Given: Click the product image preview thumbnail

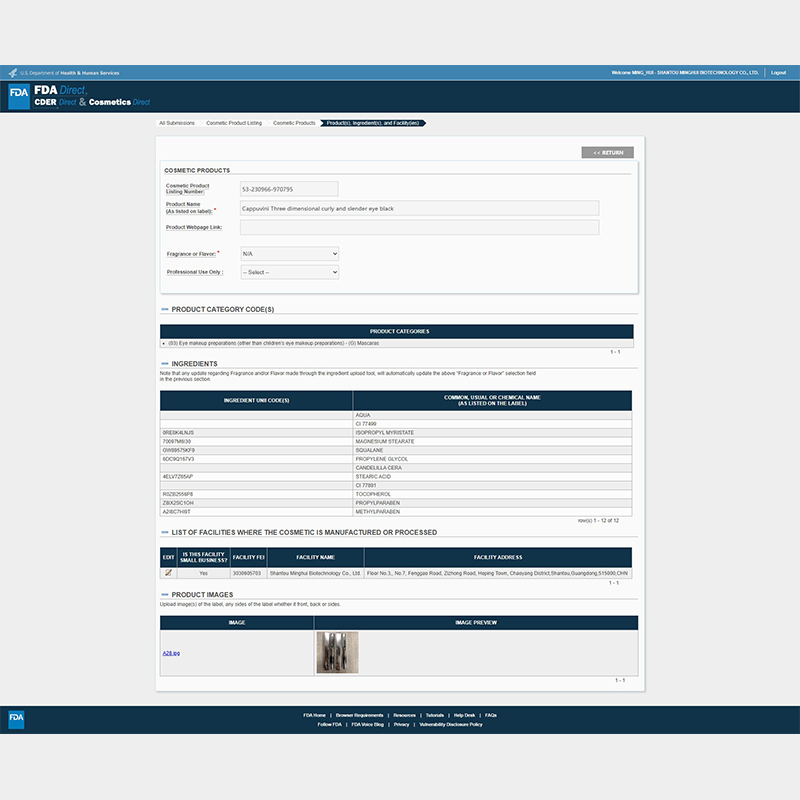Looking at the screenshot, I should pos(337,652).
